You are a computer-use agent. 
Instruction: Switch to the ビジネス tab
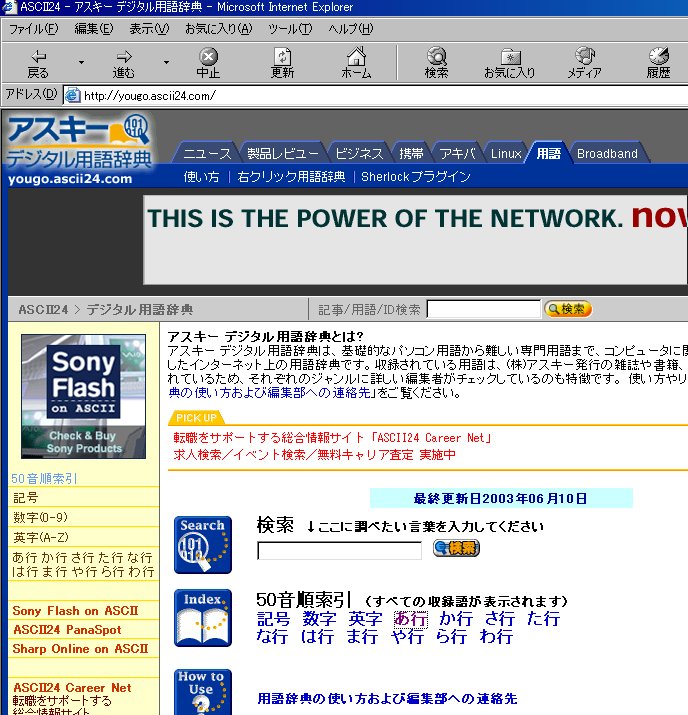click(359, 154)
